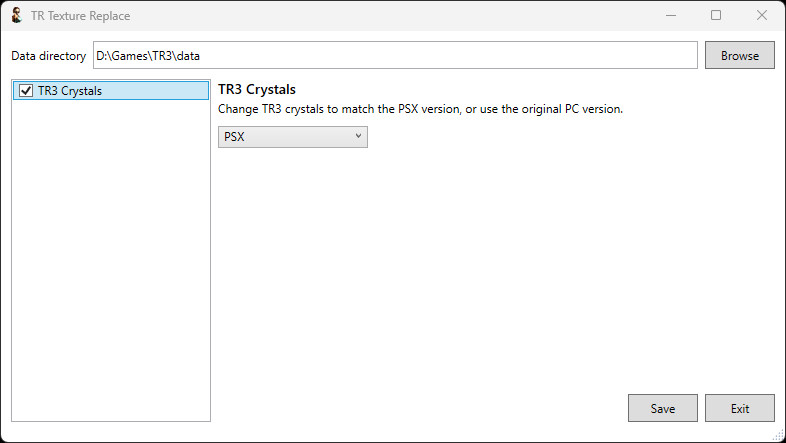Click the crystals description text
Screen dimensions: 786x443
420,109
